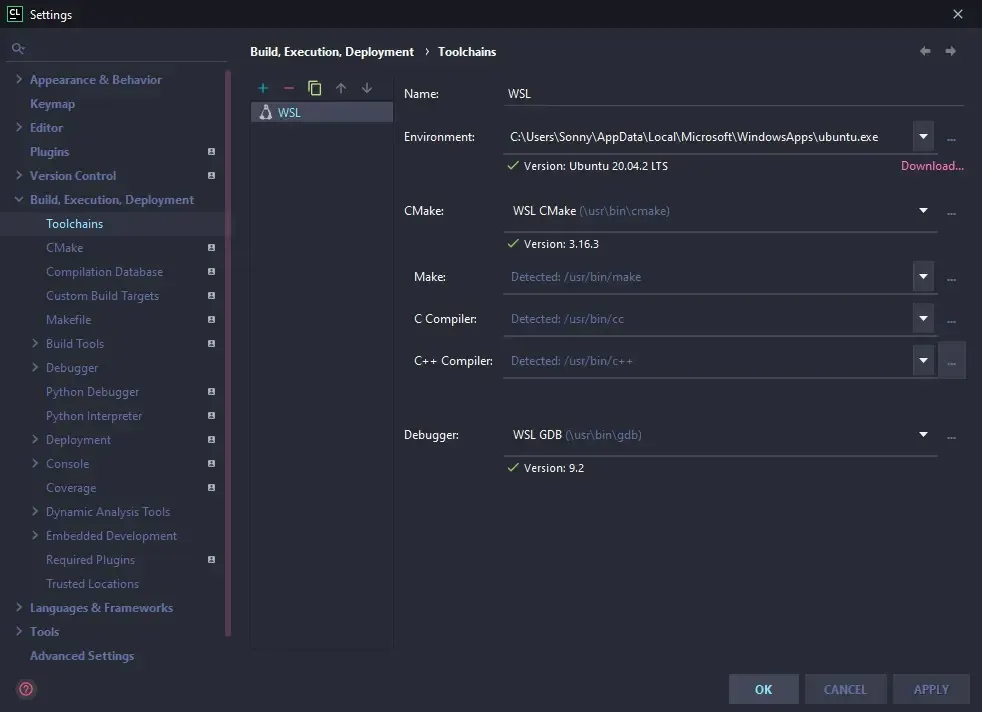
Task: Move toolchain down with down arrow
Action: click(x=367, y=88)
